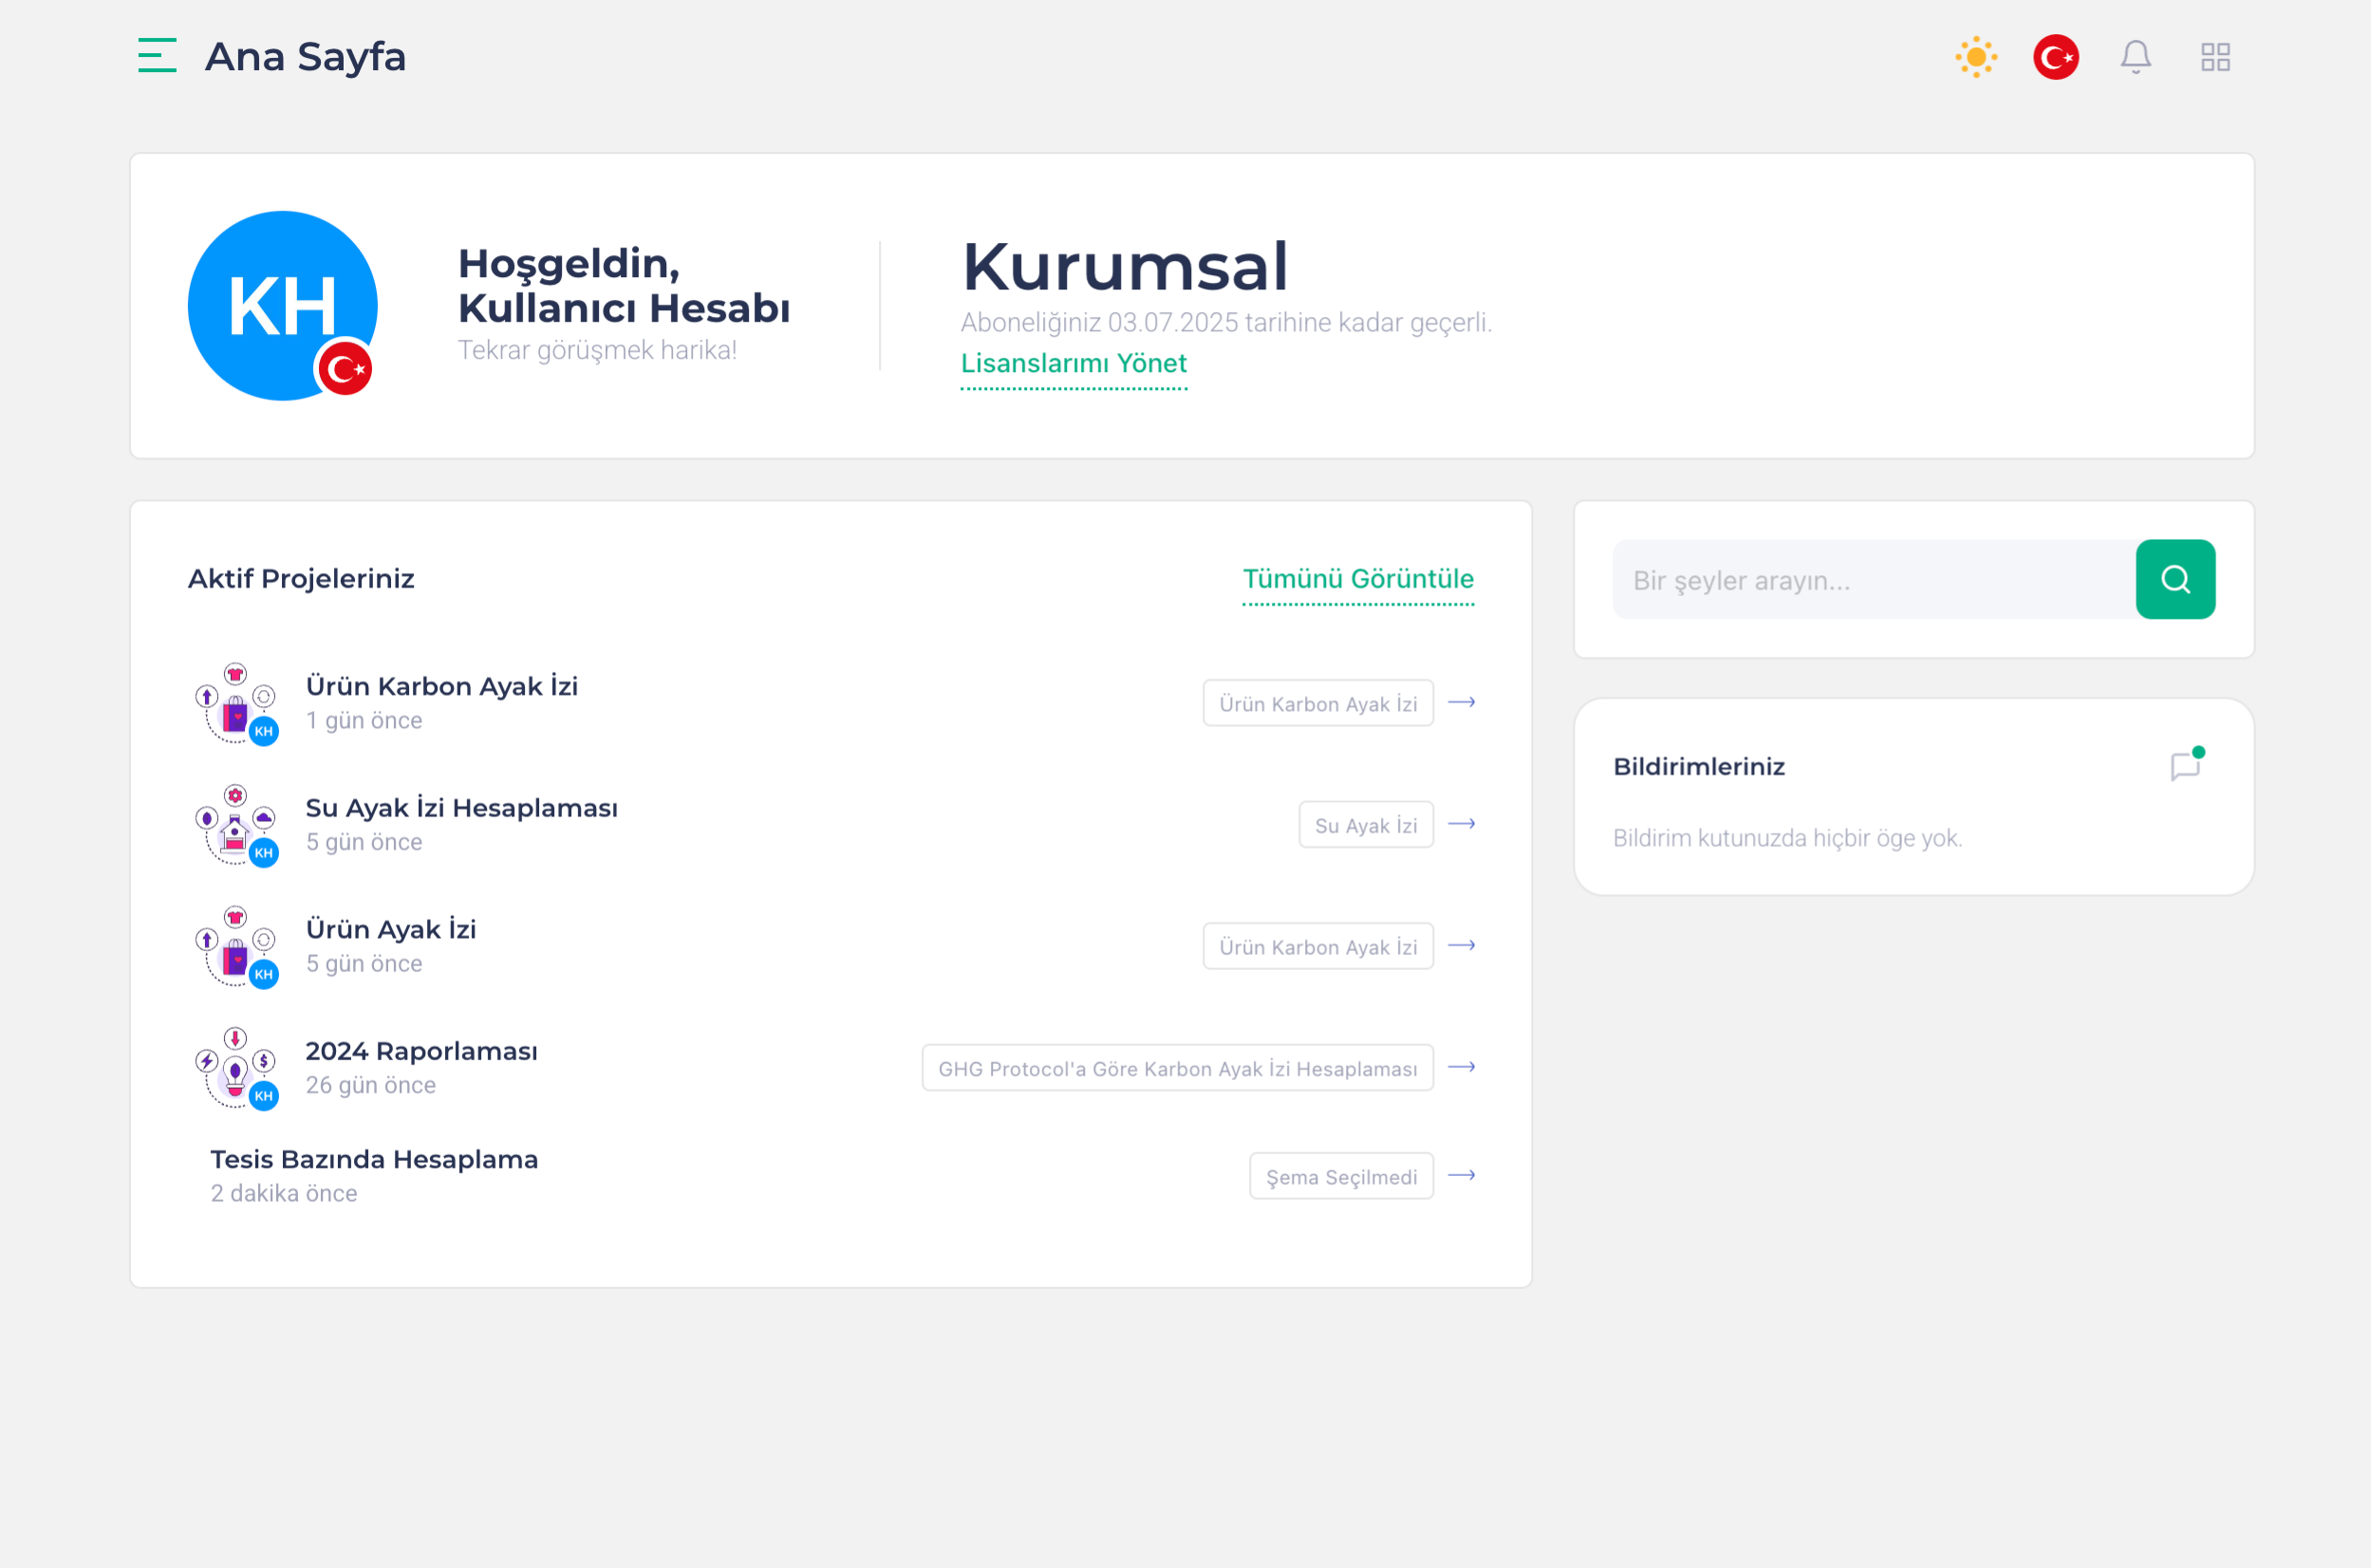The width and height of the screenshot is (2371, 1568).
Task: Open Tesis Bazında Hesaplama via its arrow
Action: click(1463, 1175)
